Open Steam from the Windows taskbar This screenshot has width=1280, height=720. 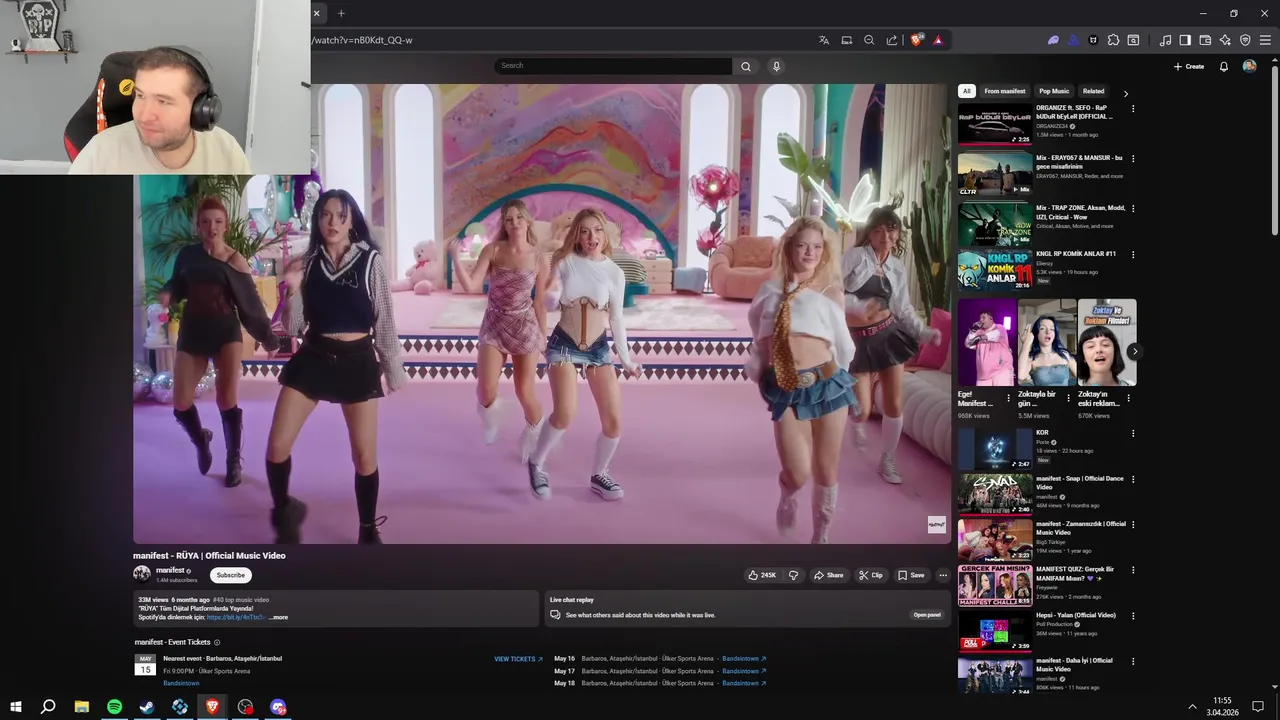(147, 707)
